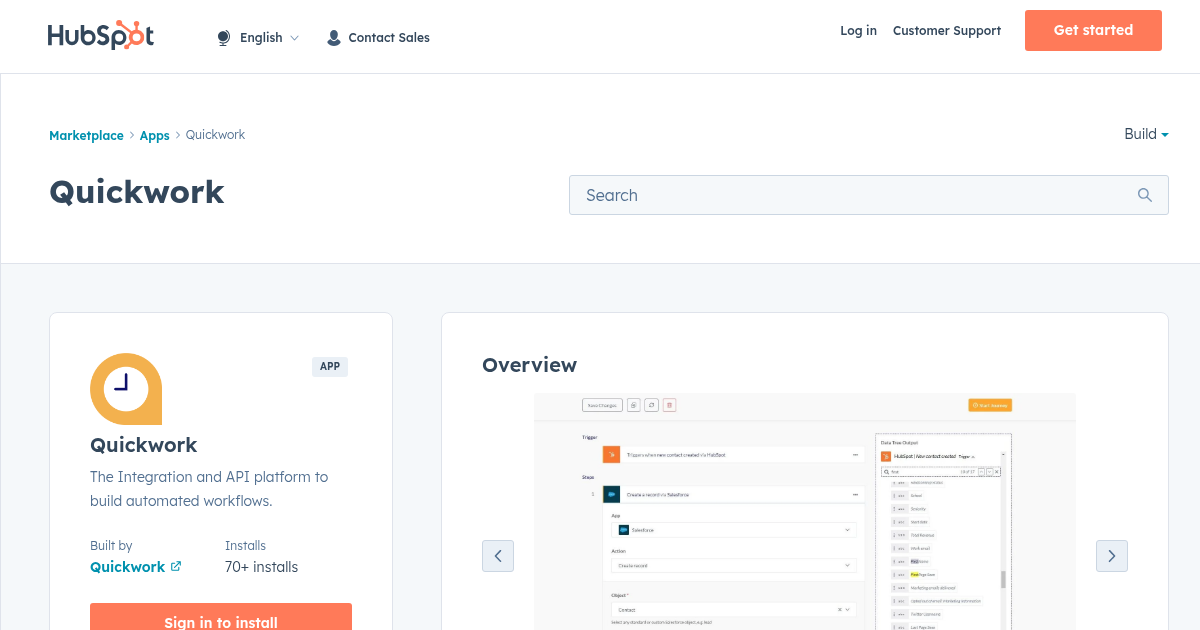Click the globe language icon
Screen dimensions: 1200x630
(224, 38)
